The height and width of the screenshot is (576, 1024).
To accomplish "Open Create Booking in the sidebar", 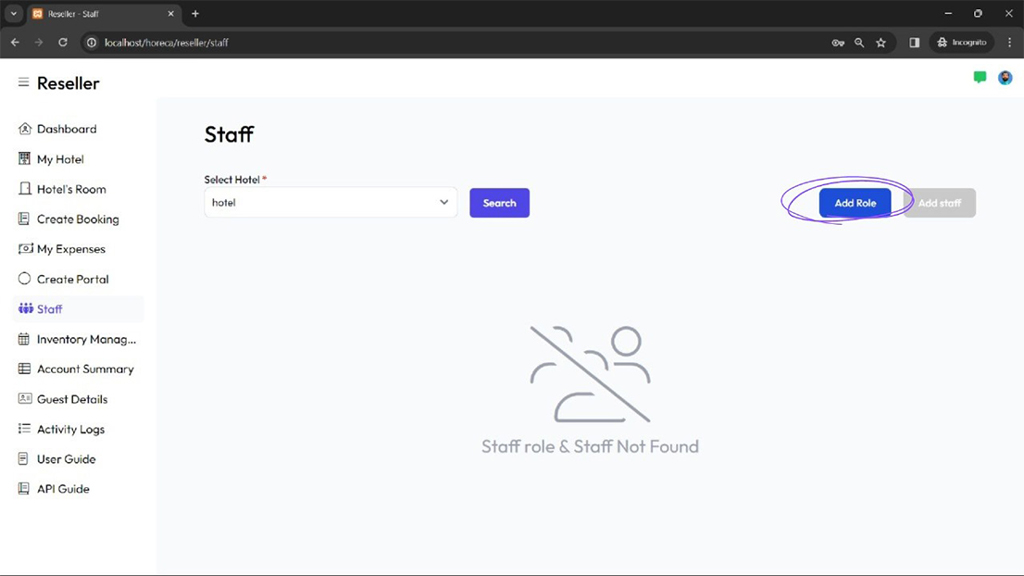I will (x=77, y=219).
